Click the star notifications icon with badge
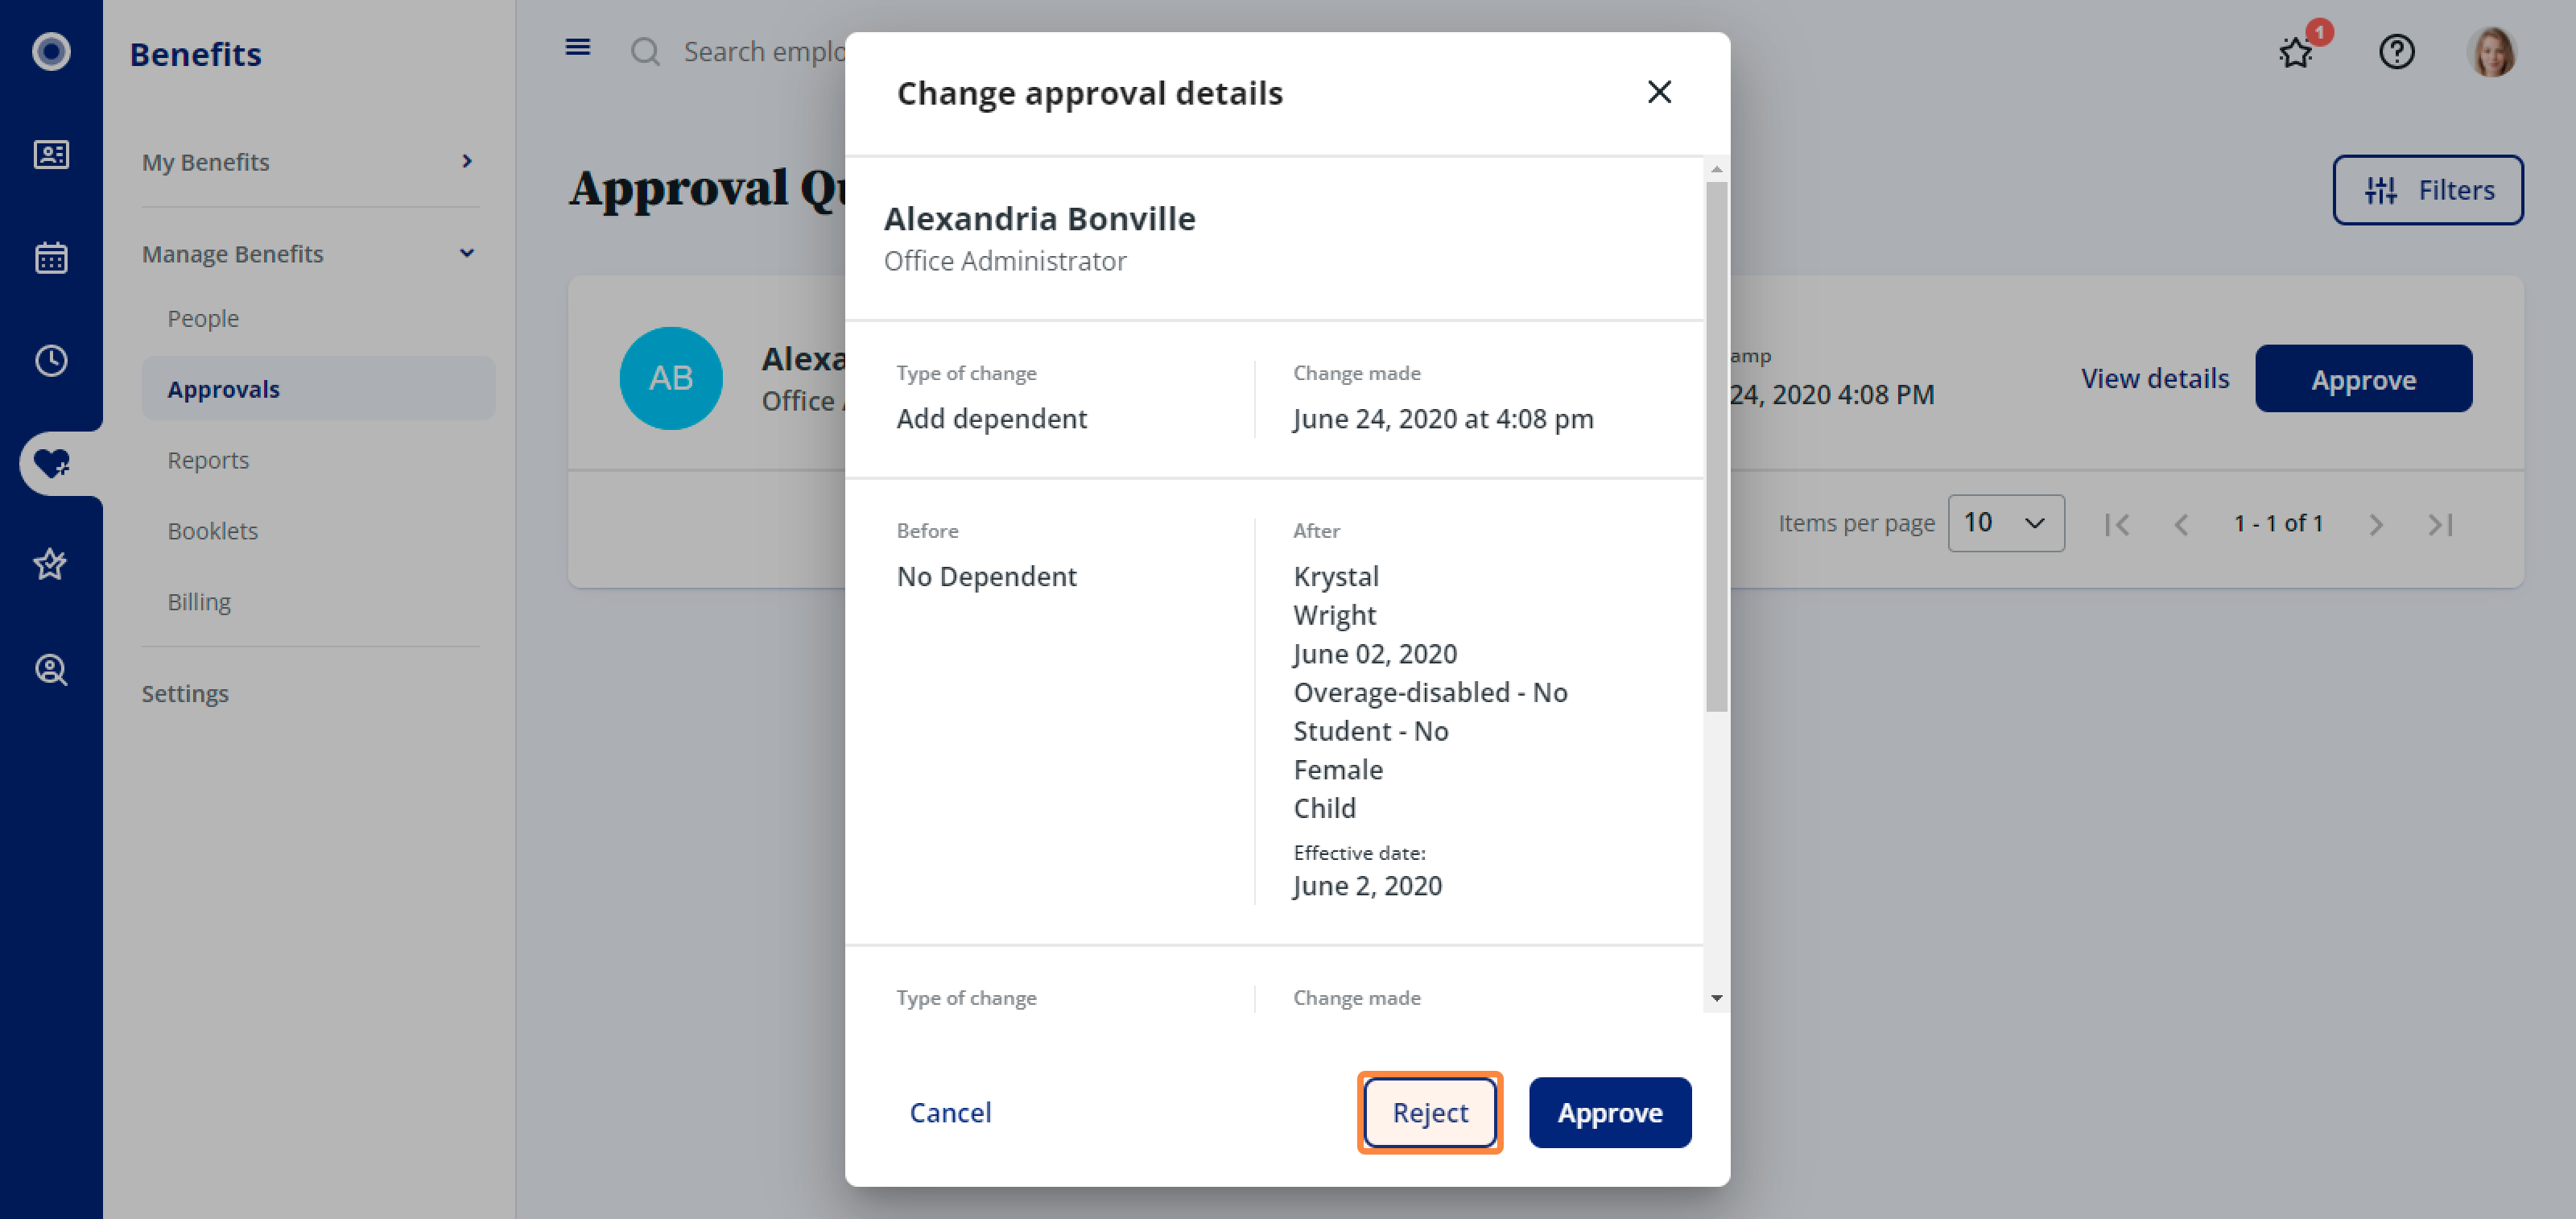 pos(2297,51)
